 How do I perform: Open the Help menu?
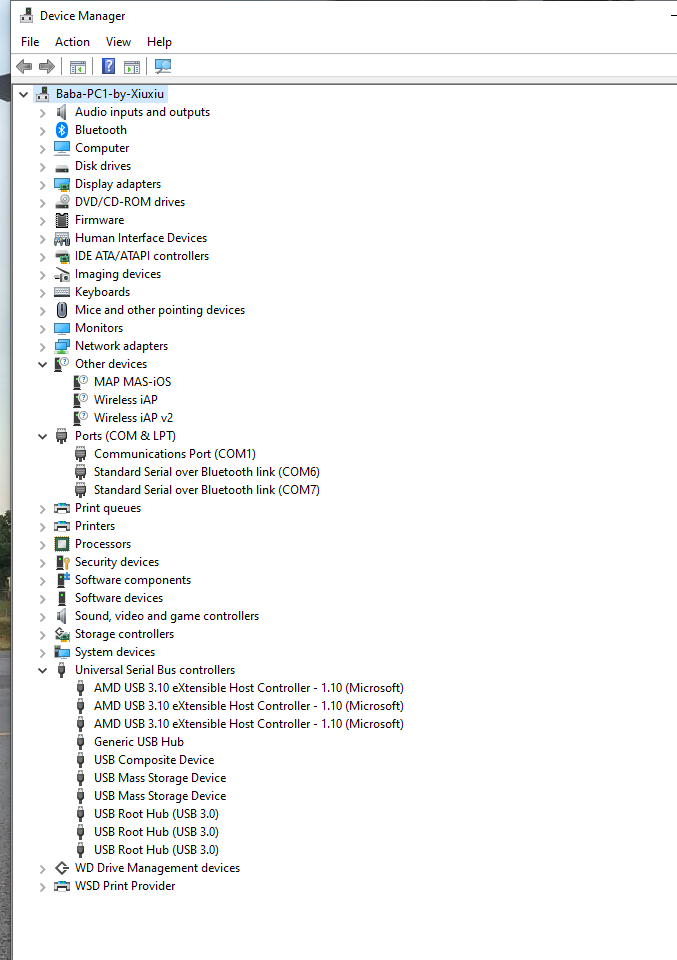[159, 42]
